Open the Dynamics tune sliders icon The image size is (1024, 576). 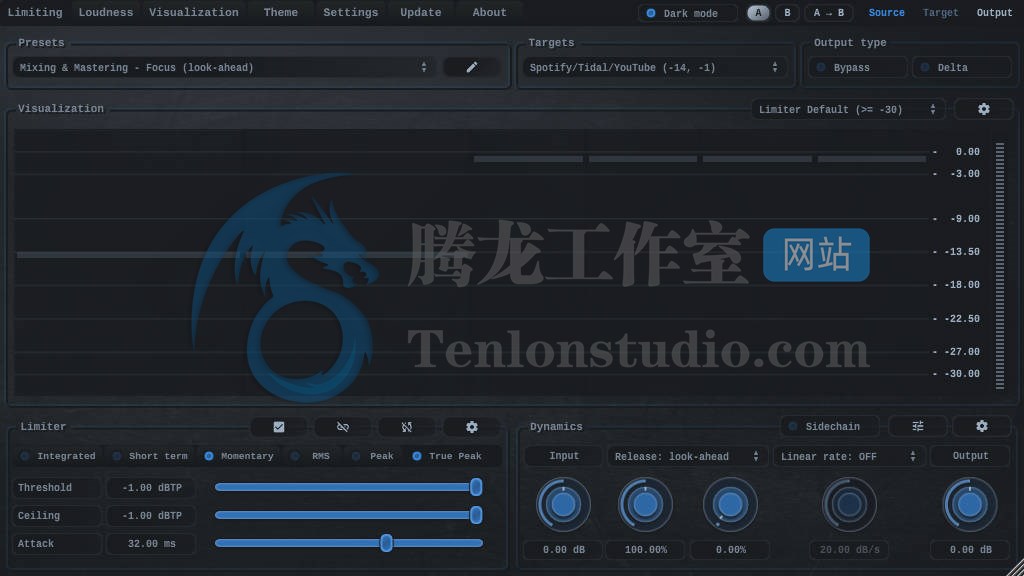click(918, 426)
